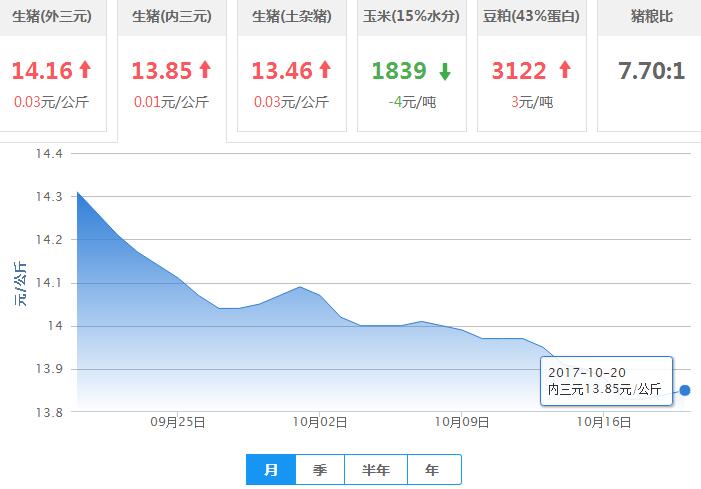Viewport: 701px width, 489px height.
Task: Open the 生猪(土杂猪) price card
Action: 292,66
